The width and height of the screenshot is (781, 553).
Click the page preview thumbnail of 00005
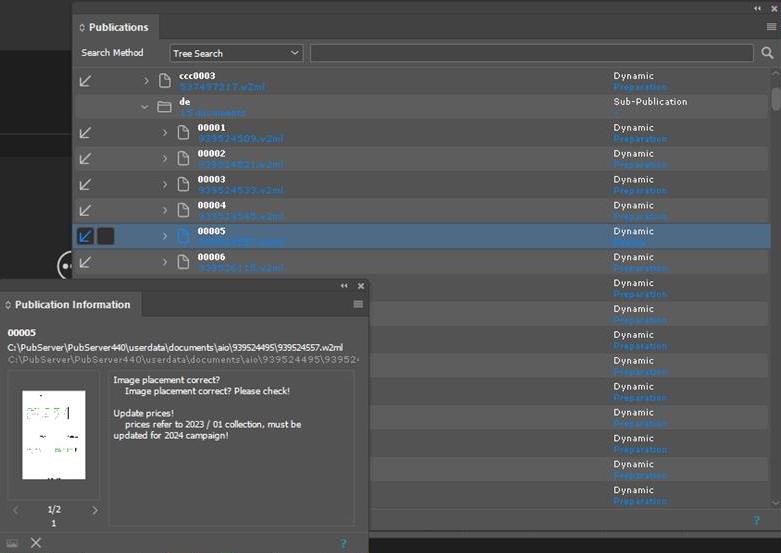point(54,435)
